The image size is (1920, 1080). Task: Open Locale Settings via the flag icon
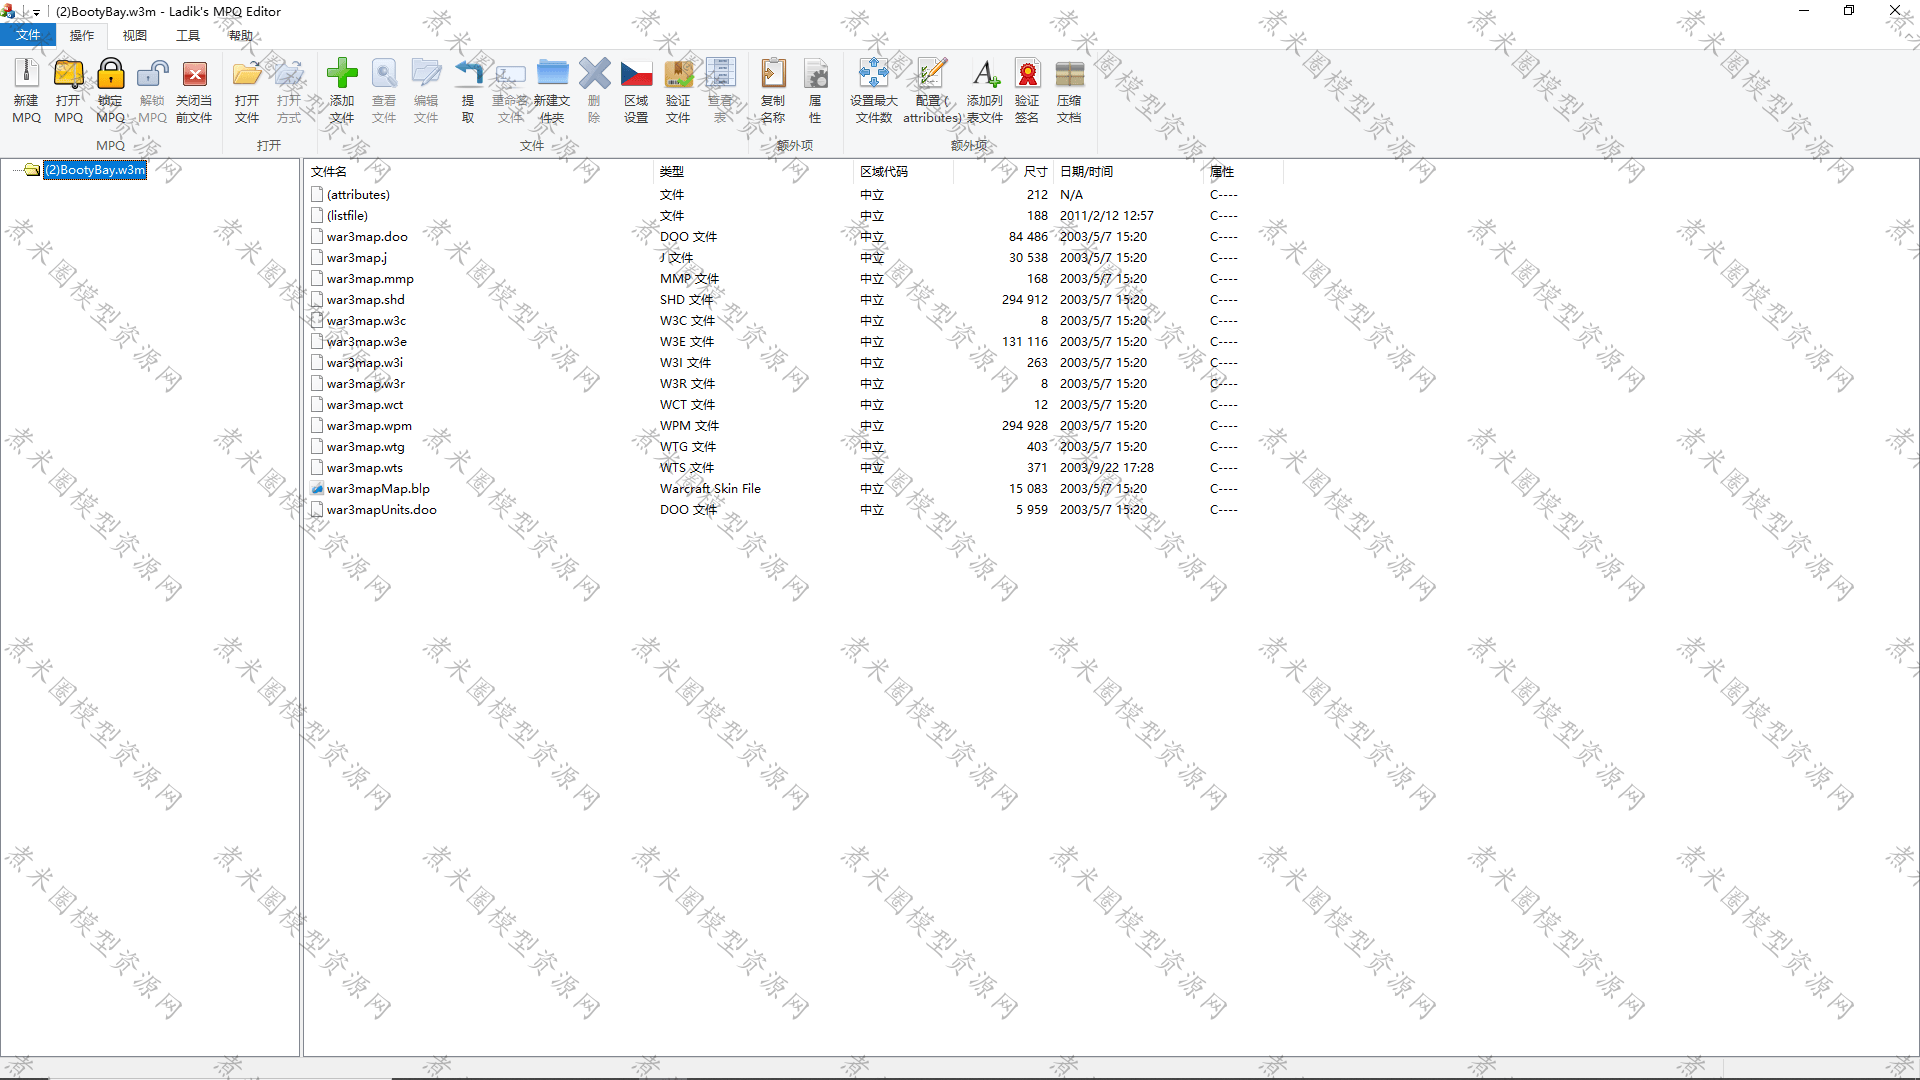pyautogui.click(x=636, y=74)
